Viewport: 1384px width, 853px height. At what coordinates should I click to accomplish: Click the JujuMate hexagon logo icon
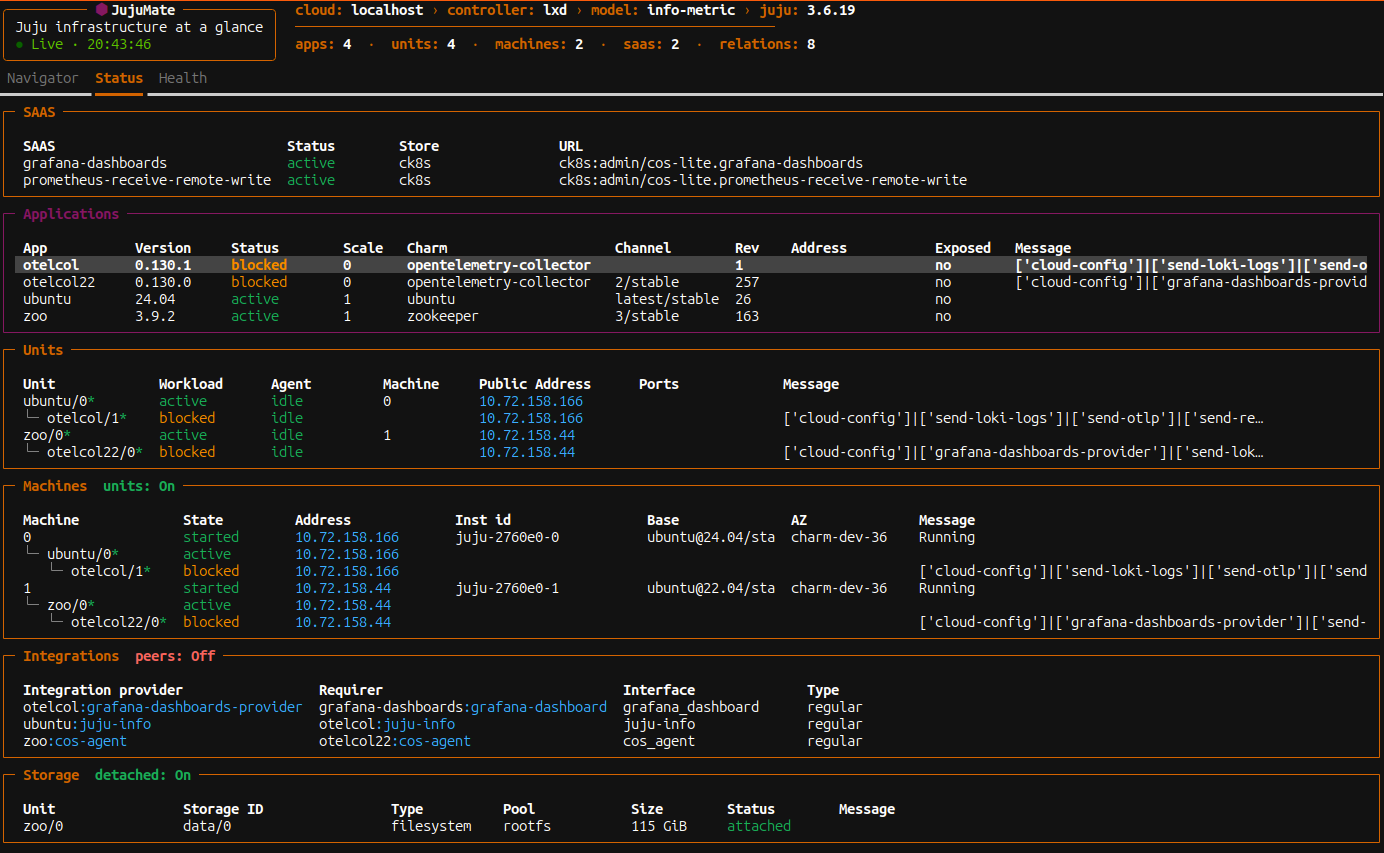[x=102, y=10]
